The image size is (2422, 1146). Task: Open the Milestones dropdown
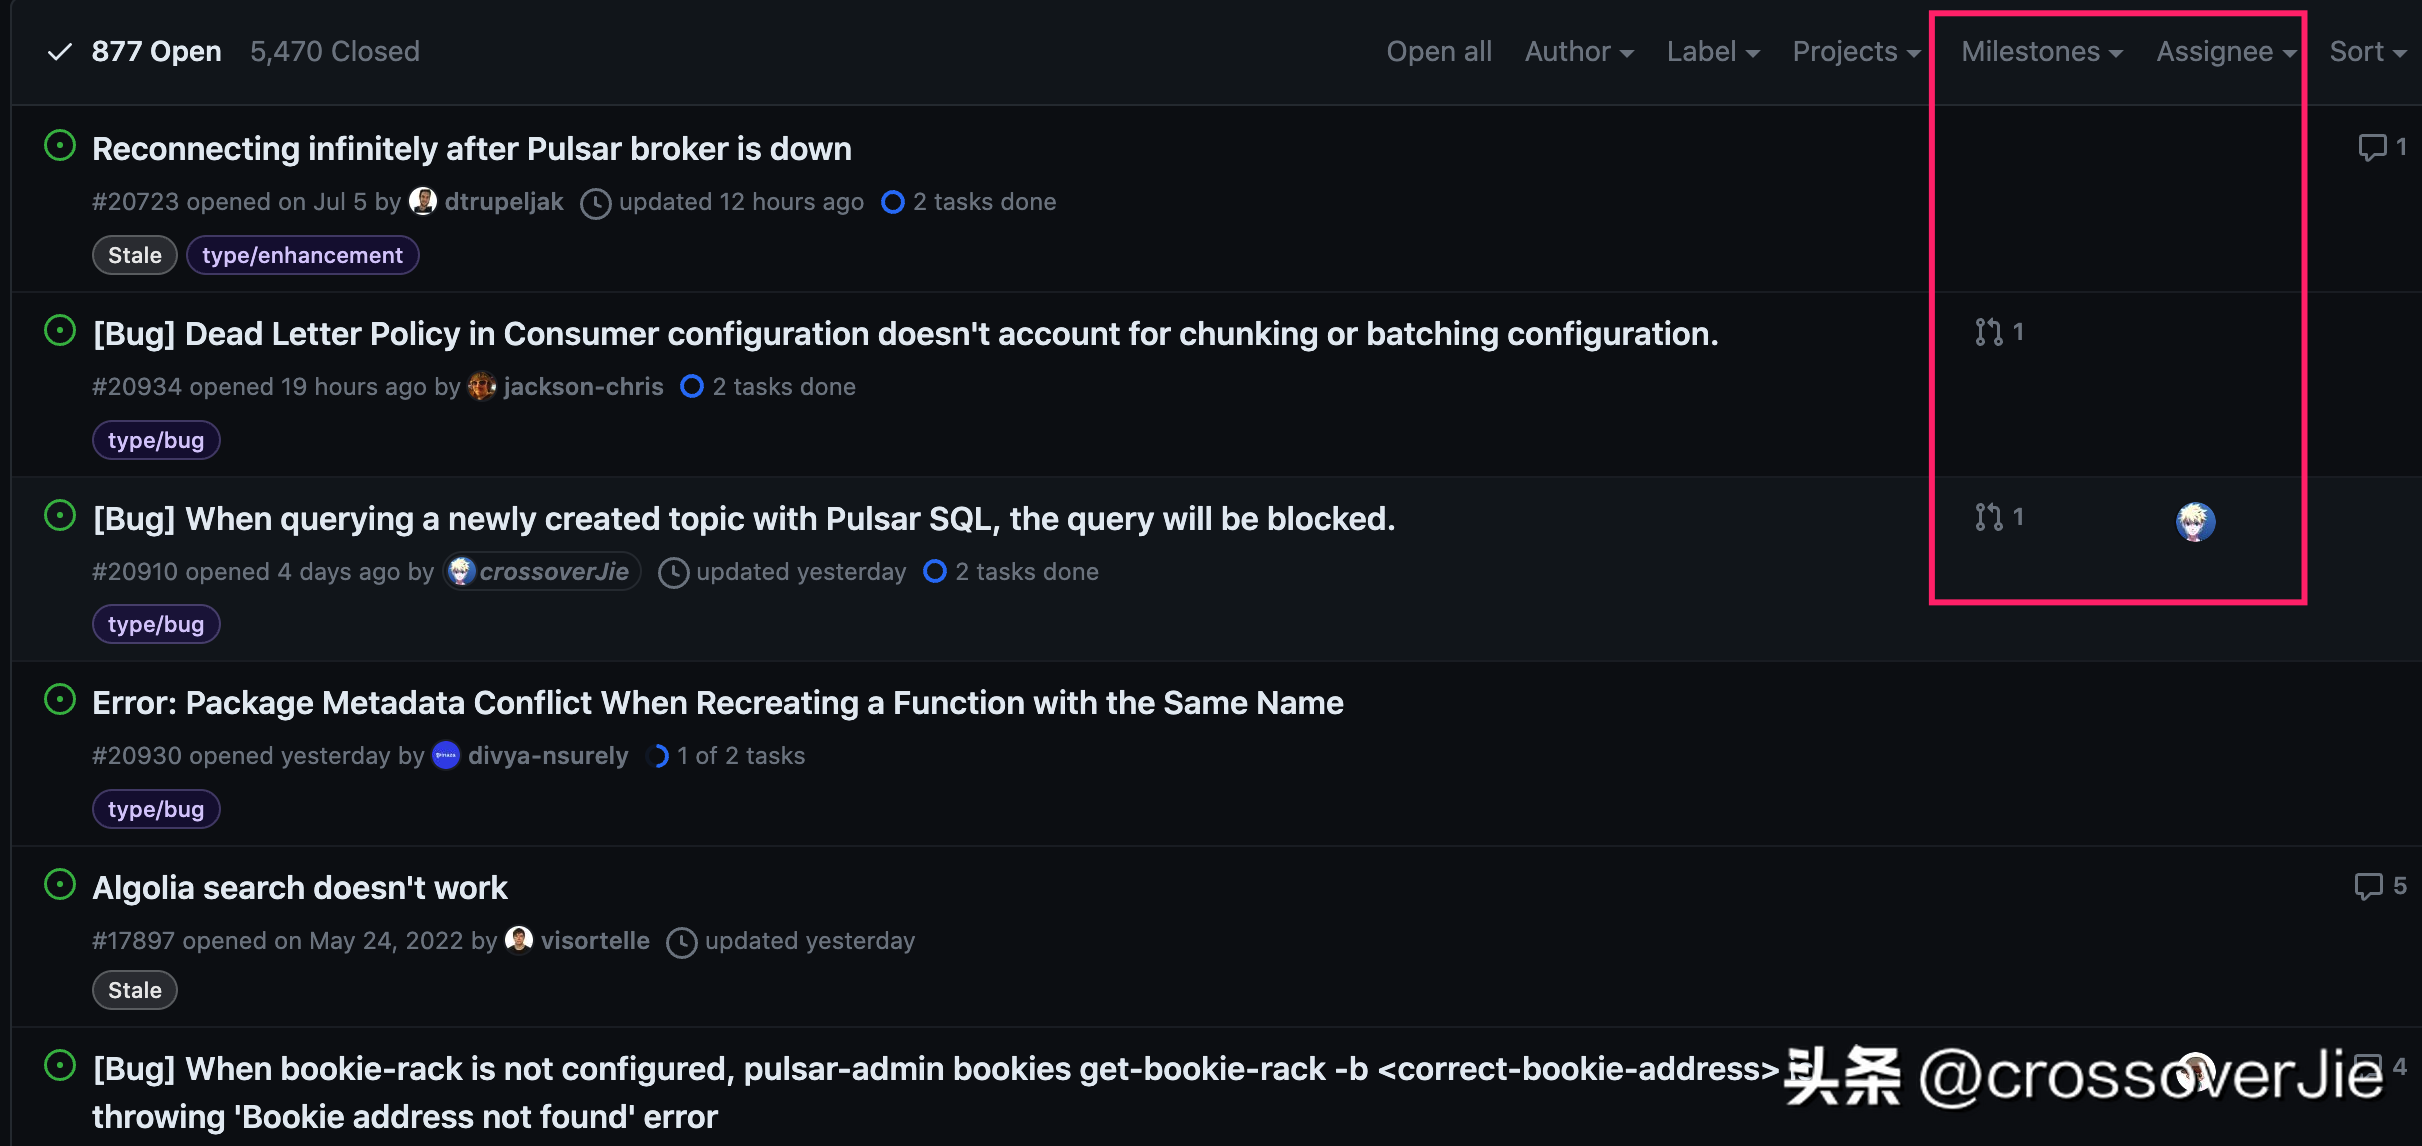coord(2042,51)
